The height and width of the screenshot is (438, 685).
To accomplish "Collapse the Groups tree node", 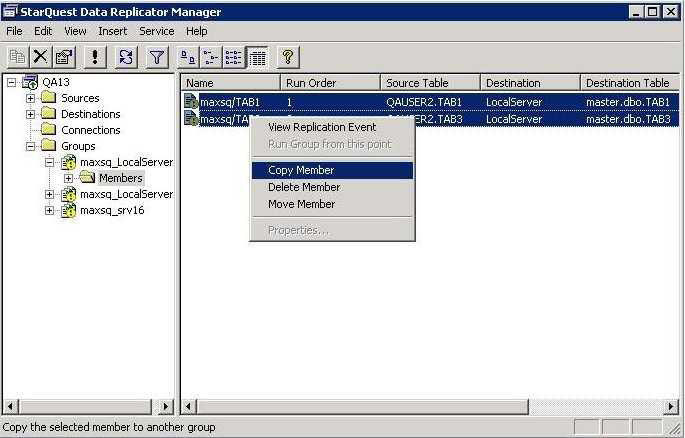I will (30, 146).
